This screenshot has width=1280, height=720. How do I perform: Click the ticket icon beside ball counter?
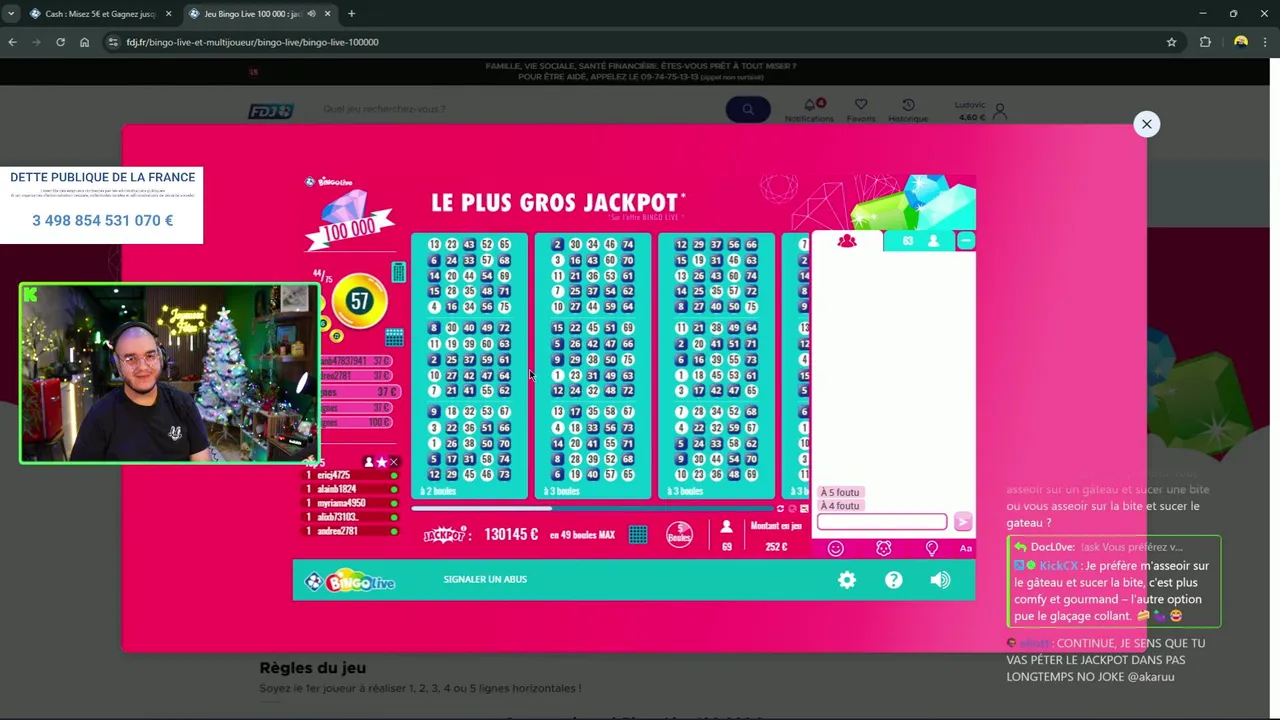point(399,272)
